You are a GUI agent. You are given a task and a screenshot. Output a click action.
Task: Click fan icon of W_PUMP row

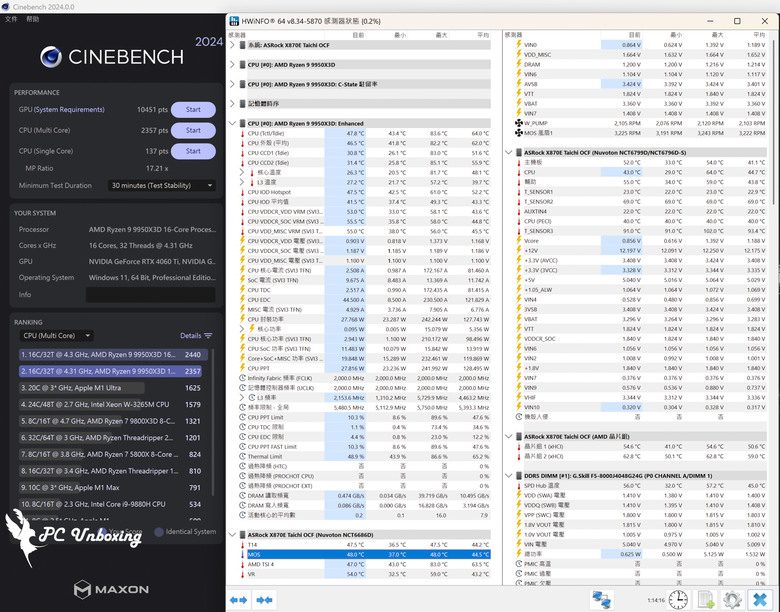(519, 123)
